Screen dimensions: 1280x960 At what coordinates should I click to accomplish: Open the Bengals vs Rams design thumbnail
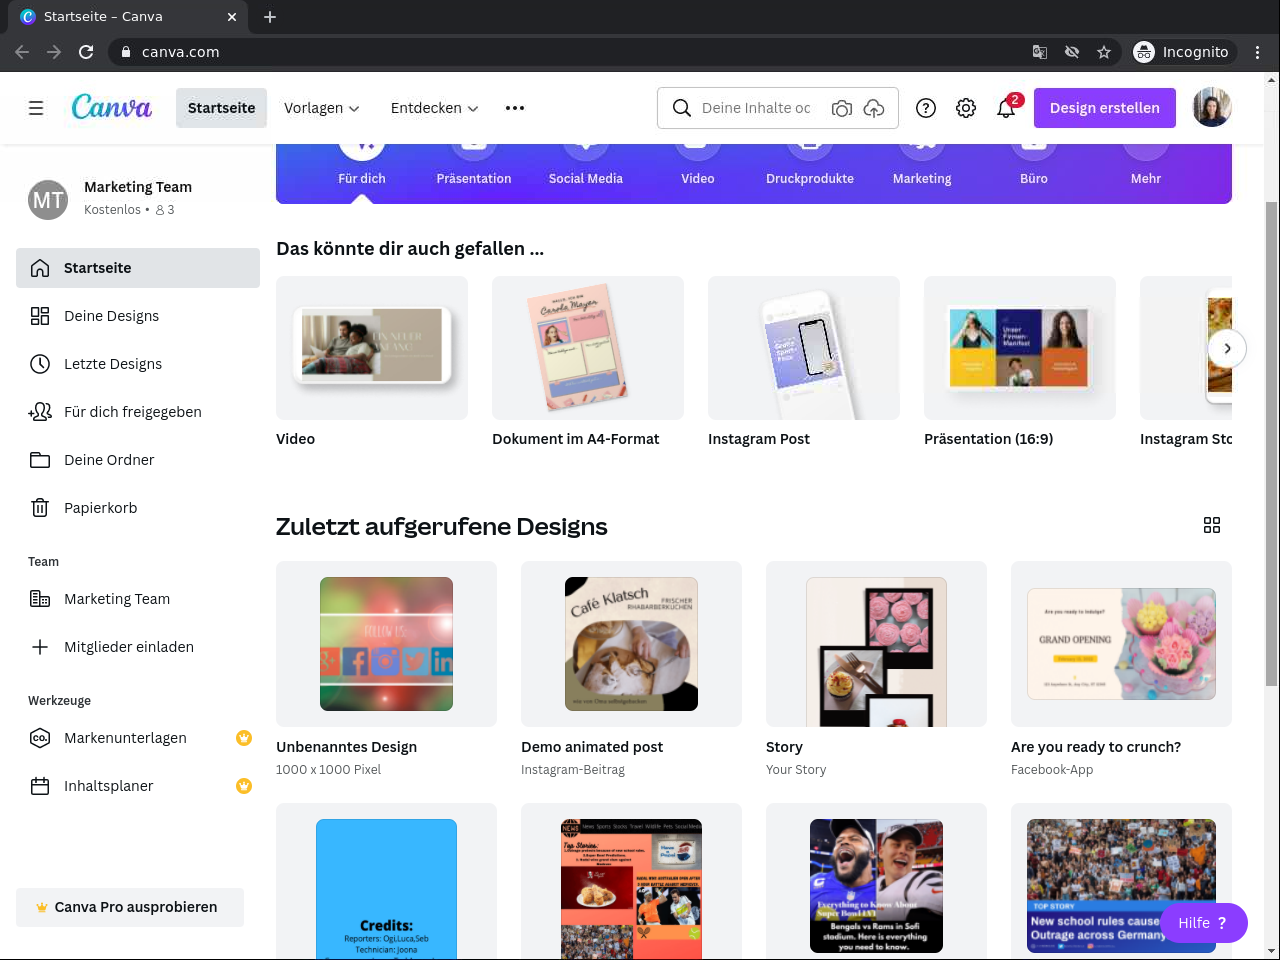pos(876,882)
